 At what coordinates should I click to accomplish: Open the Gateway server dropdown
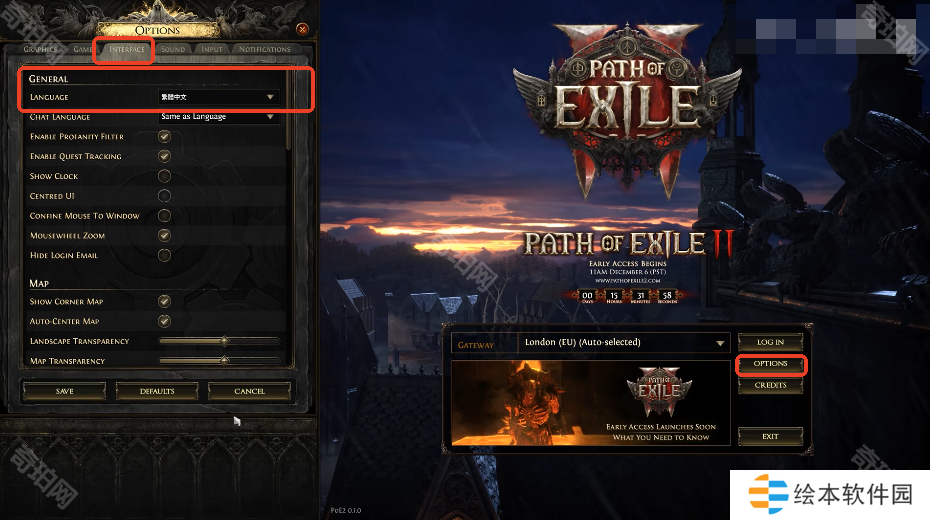coord(624,343)
